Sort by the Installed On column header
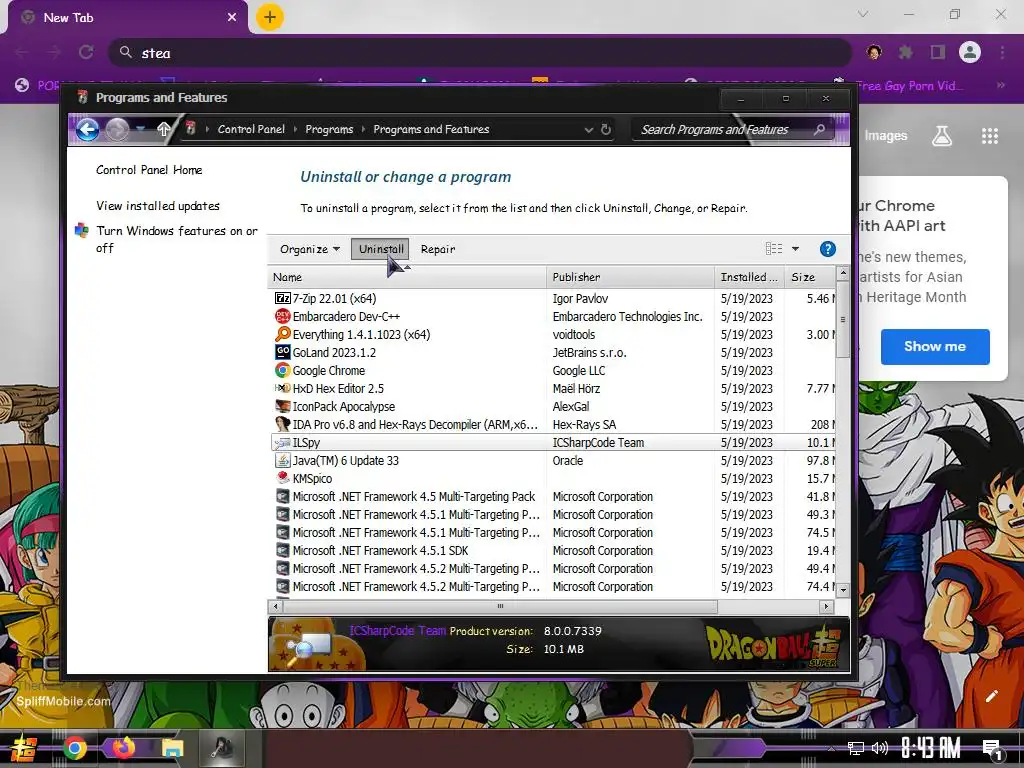1024x768 pixels. 750,277
